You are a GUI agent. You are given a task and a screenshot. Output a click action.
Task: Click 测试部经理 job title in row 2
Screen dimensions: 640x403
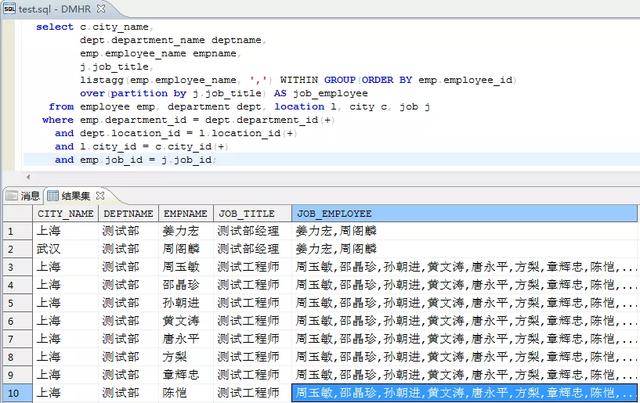click(252, 249)
